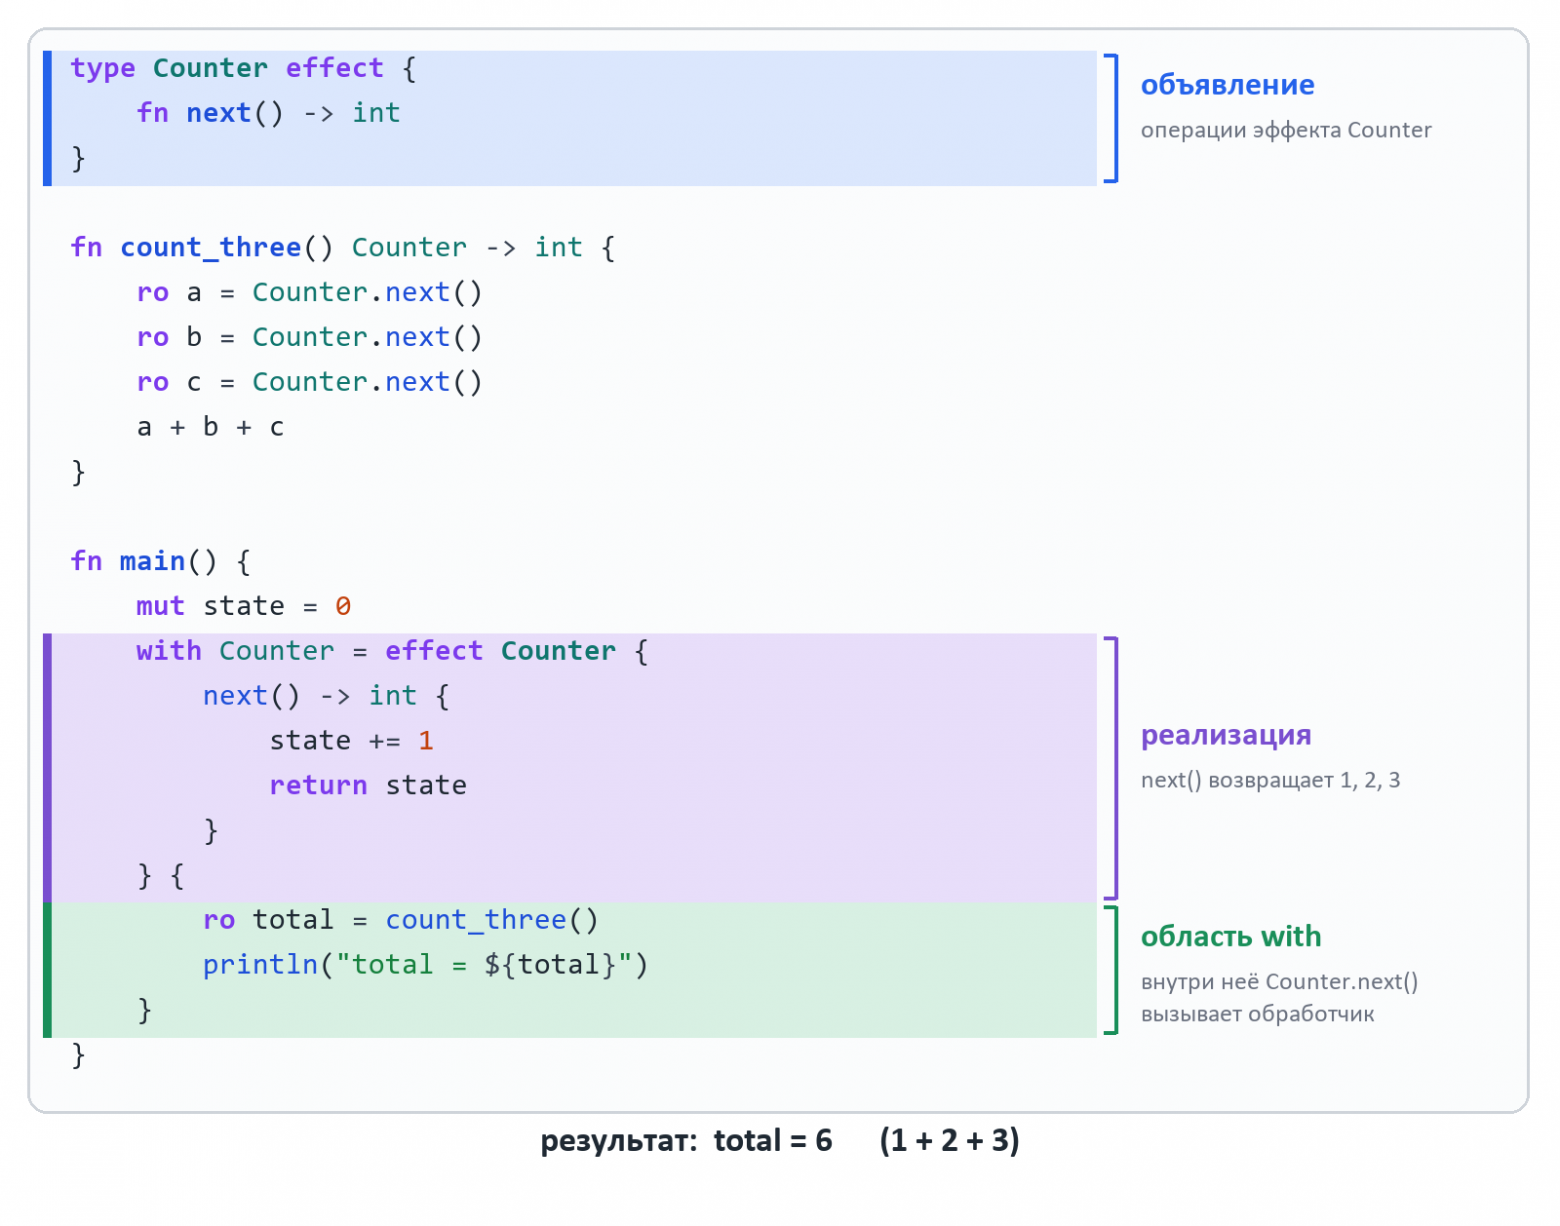Click the 'state += 1' statement

pos(351,741)
